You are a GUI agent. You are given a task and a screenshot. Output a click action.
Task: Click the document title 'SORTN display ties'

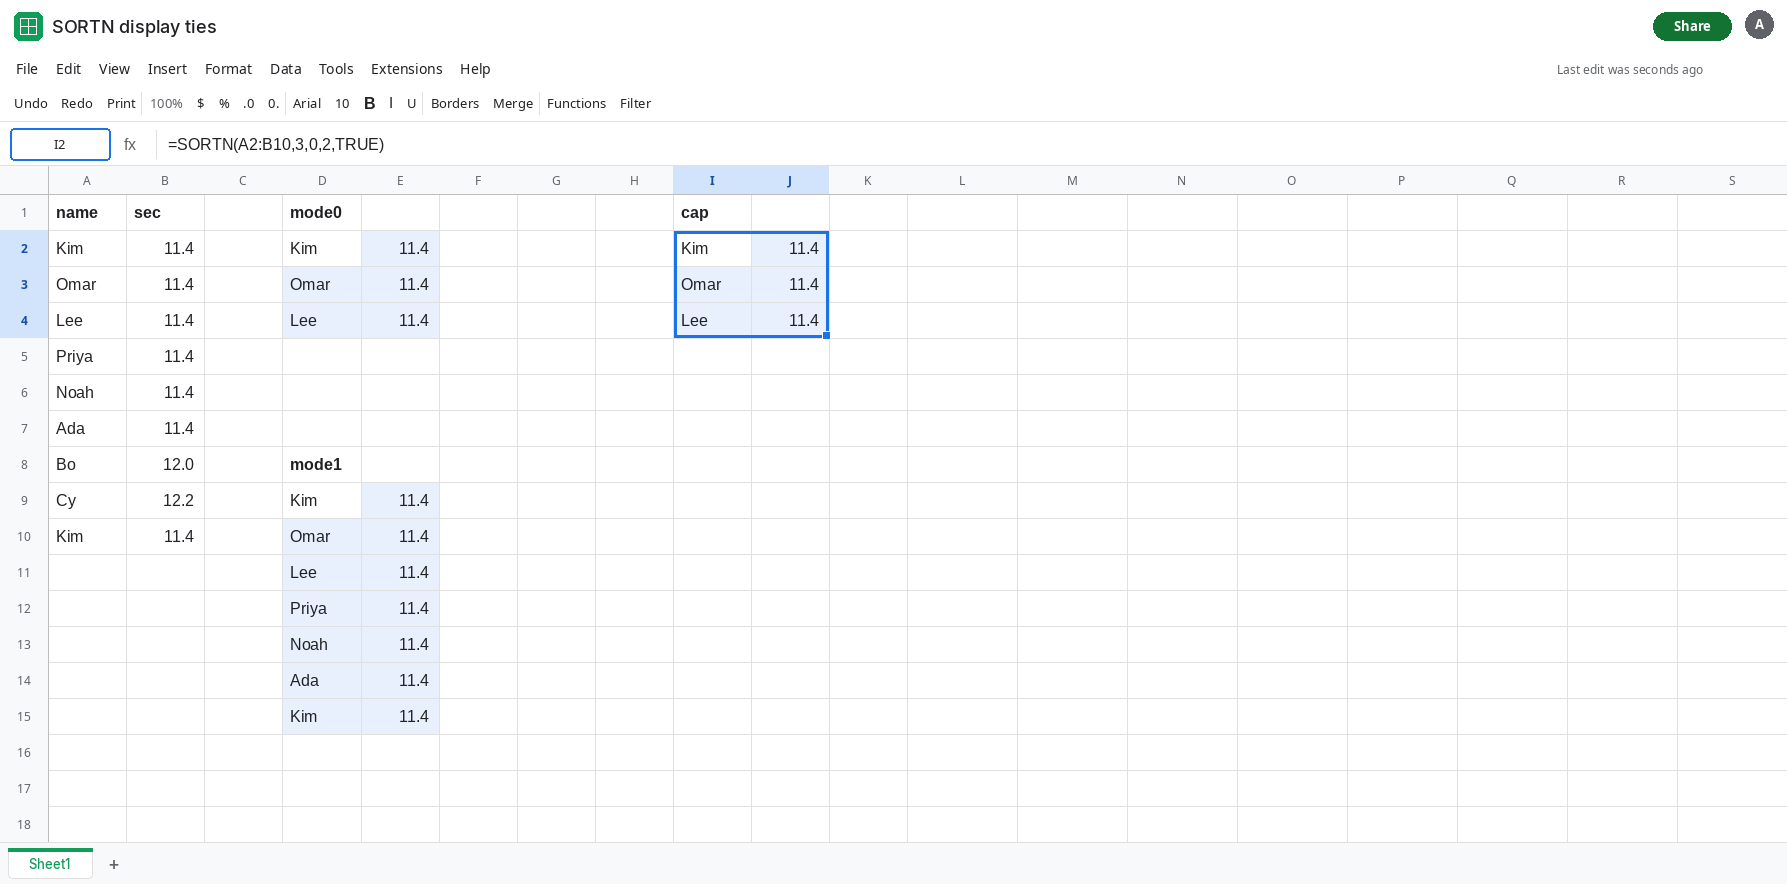click(x=134, y=27)
